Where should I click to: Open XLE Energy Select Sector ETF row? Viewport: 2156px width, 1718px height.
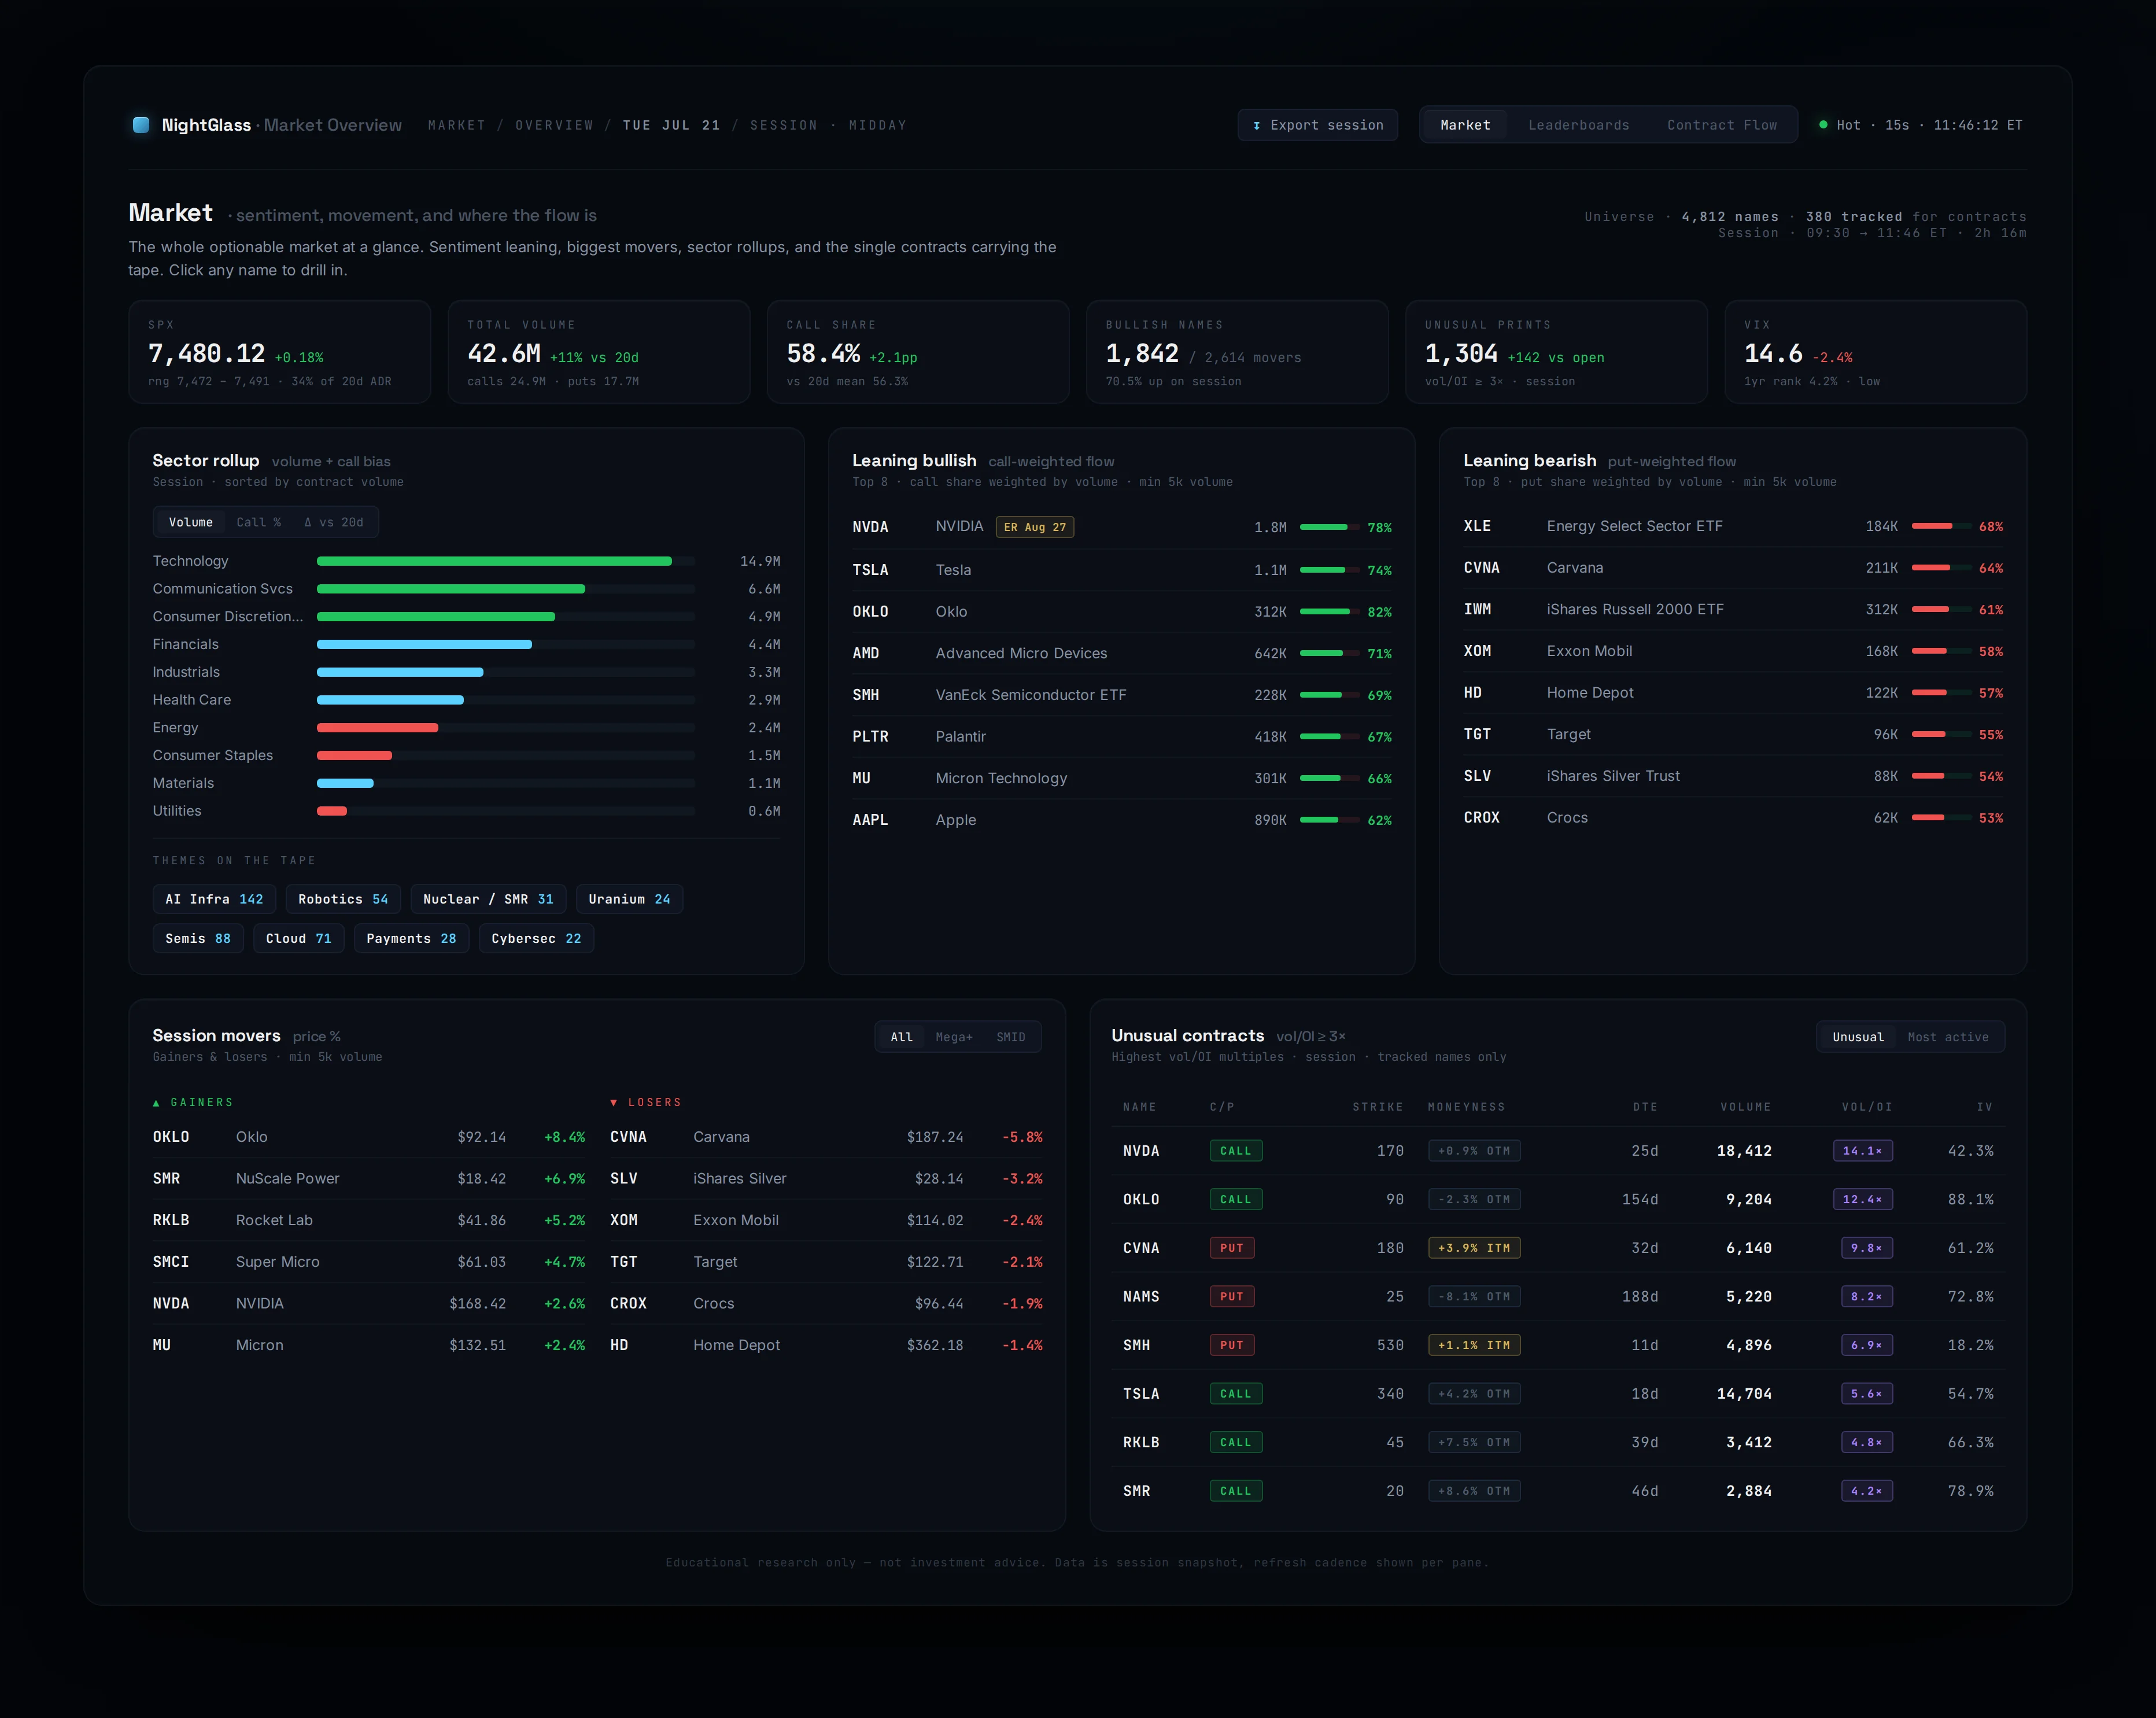1732,526
